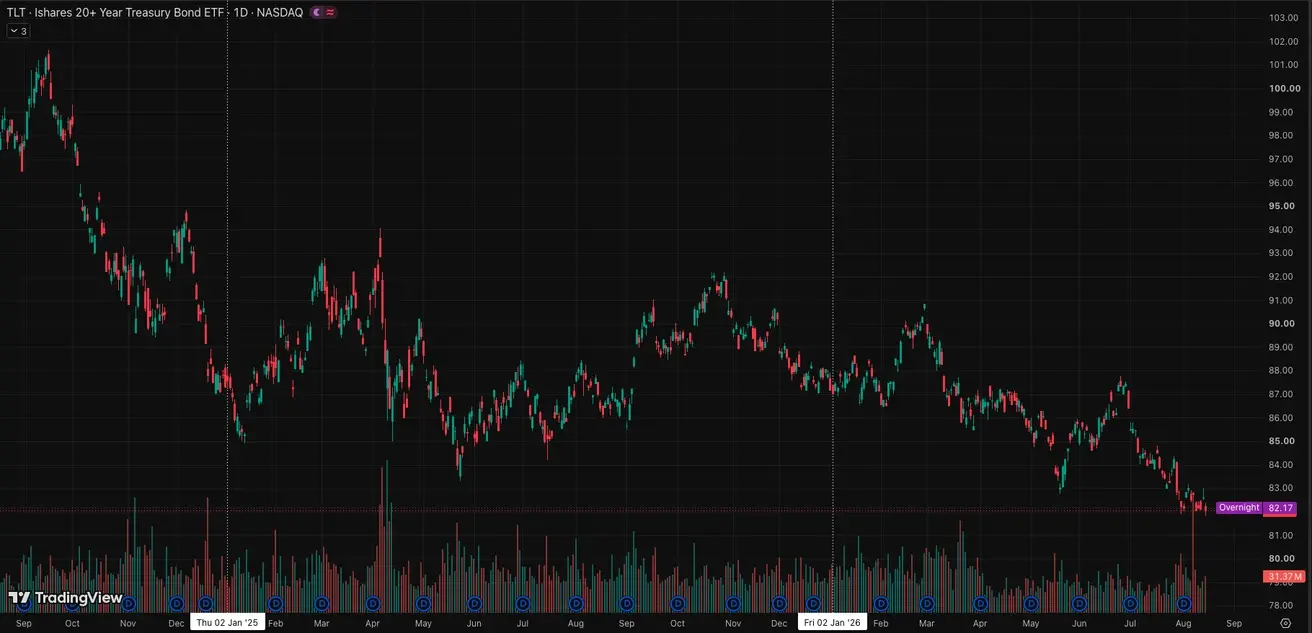Screen dimensions: 1312x633
Task: Click the red 31.37M volume label
Action: pos(1284,577)
